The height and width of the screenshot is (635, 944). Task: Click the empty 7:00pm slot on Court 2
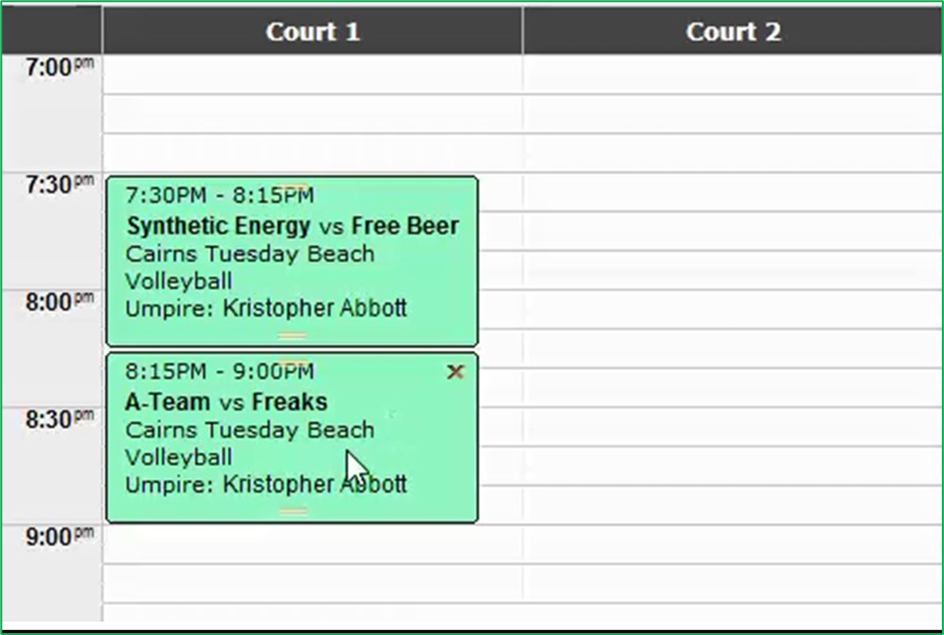coord(733,75)
